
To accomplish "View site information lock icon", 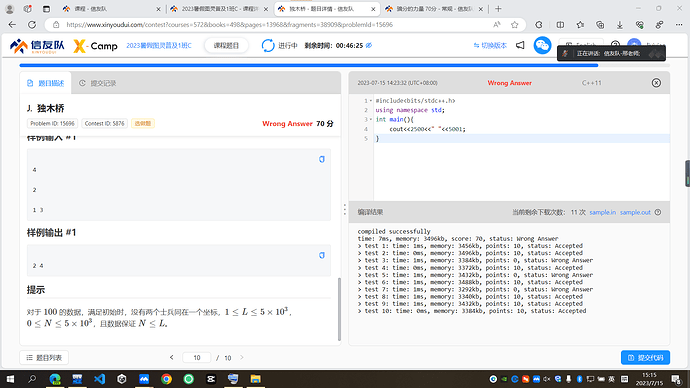I will tap(56, 25).
